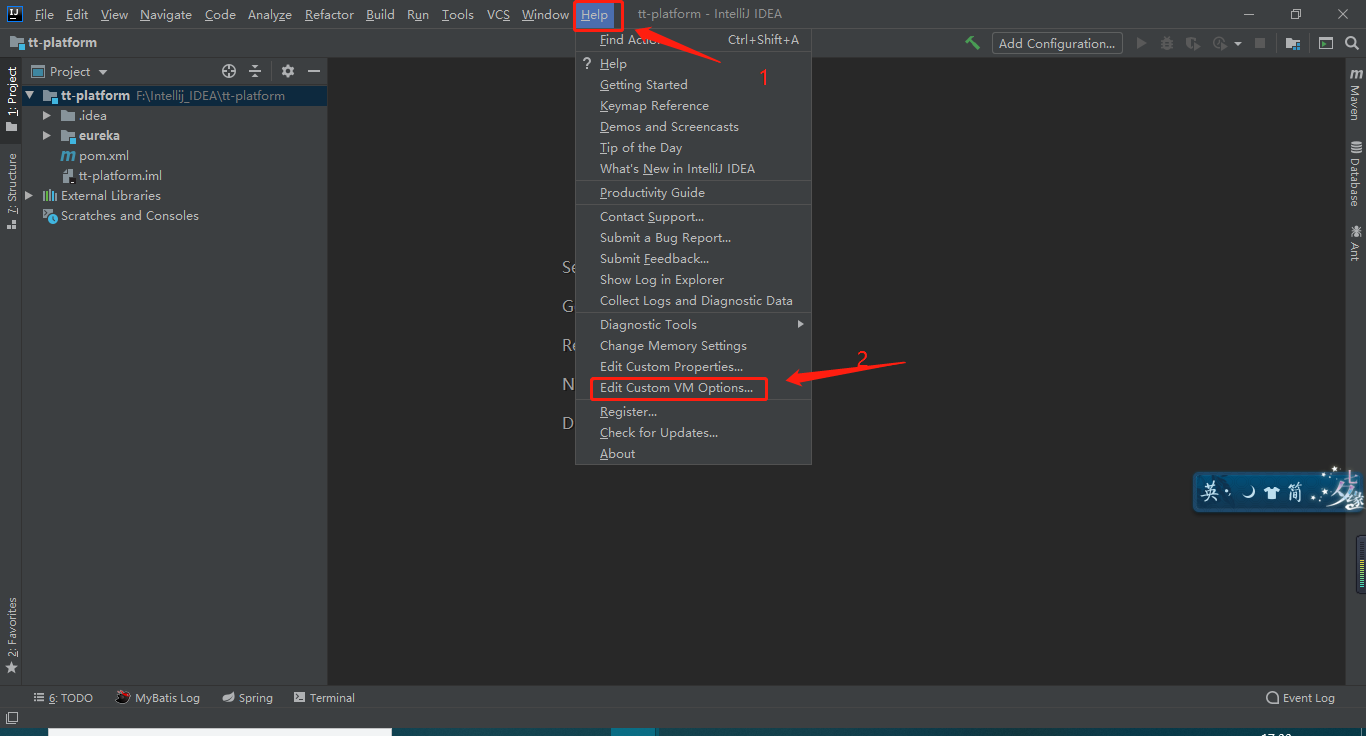
Task: Click Collapse All icon in Project panel
Action: coord(255,71)
